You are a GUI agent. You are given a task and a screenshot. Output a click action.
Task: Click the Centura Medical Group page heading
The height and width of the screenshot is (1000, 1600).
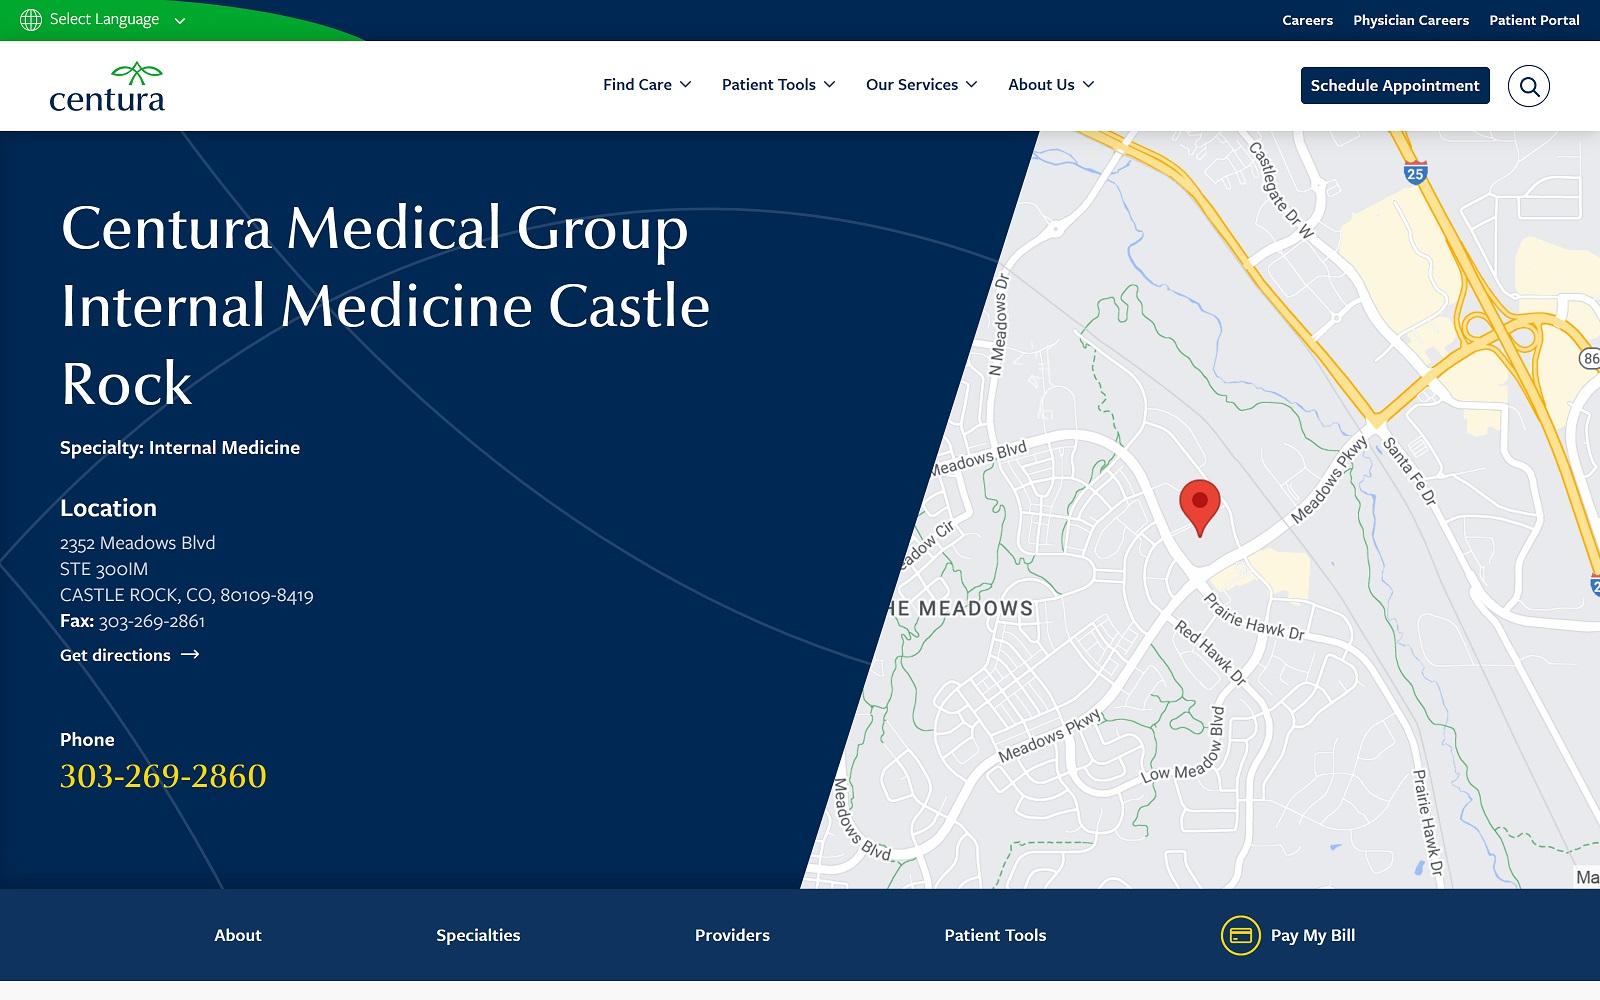click(385, 305)
